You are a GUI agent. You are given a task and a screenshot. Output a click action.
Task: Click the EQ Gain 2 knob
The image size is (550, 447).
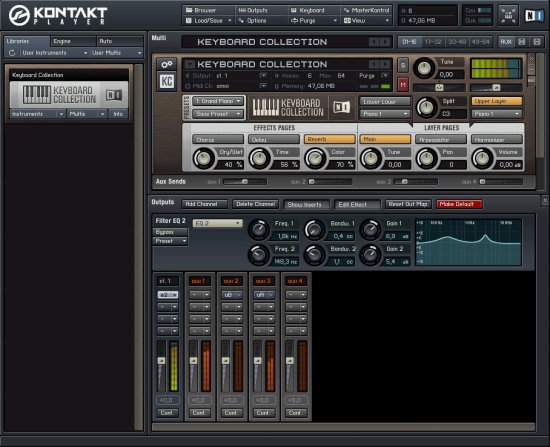click(x=370, y=255)
